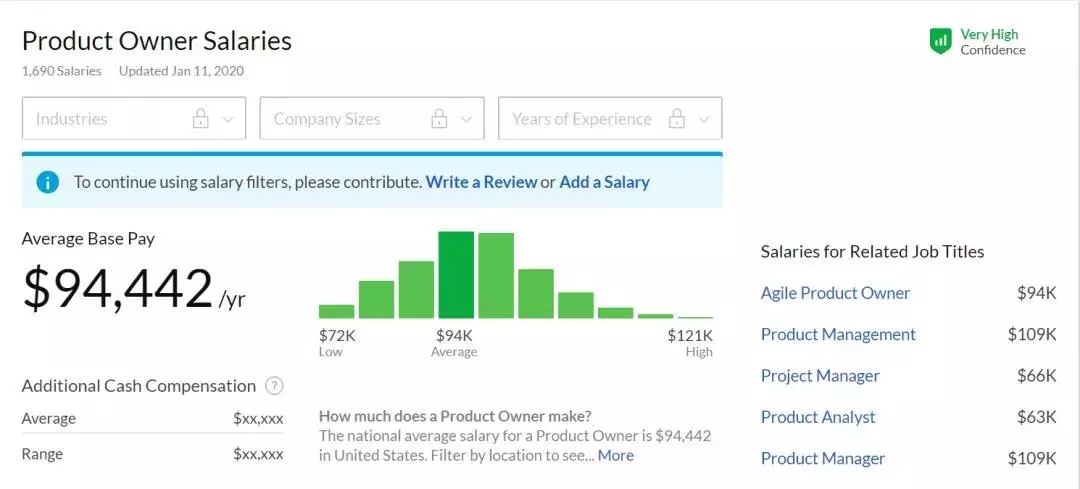This screenshot has width=1080, height=489.
Task: Open Project Manager salary link
Action: (x=820, y=376)
